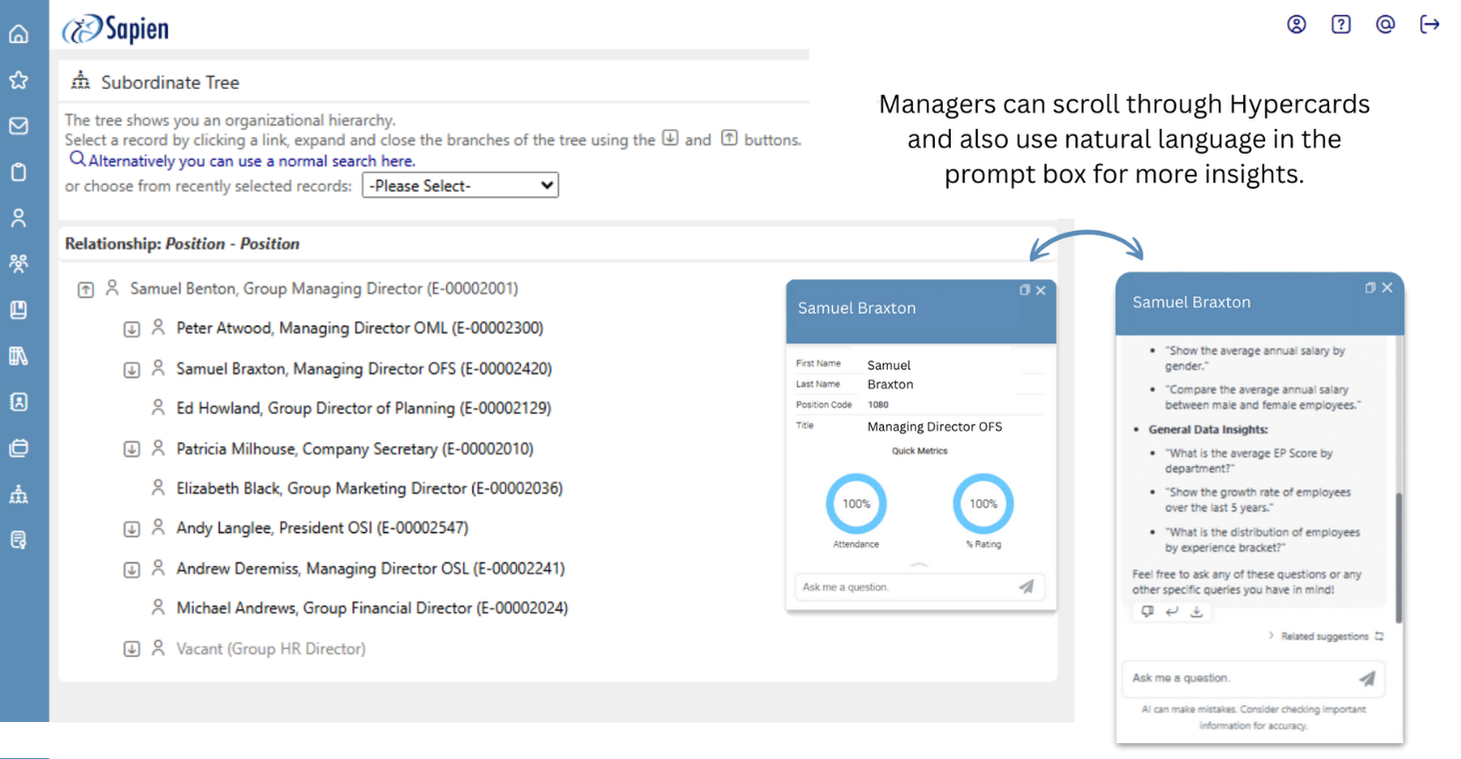Expand the Vacant Group HR Director branch
Viewport: 1461px width, 759px height.
click(x=131, y=649)
